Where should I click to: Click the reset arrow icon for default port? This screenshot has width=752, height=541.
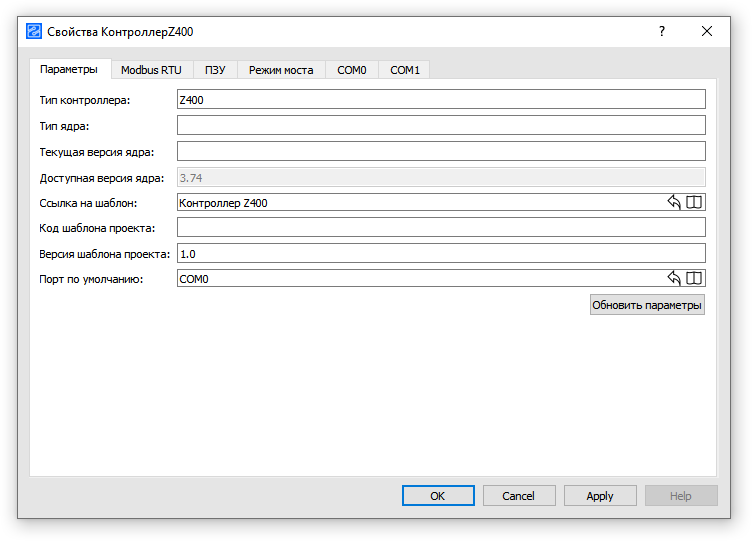pyautogui.click(x=674, y=279)
